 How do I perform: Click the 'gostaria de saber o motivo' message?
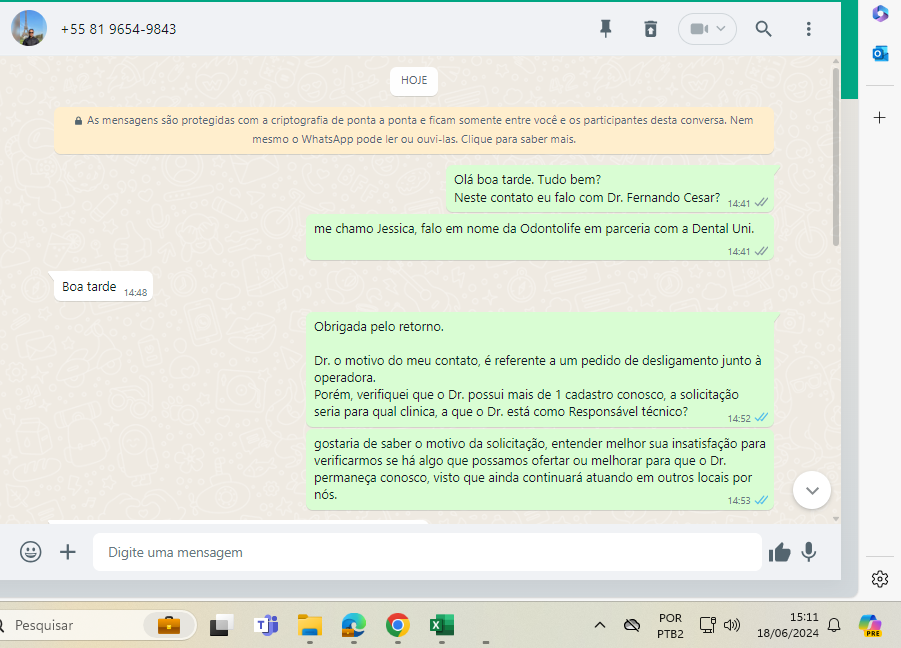pyautogui.click(x=540, y=469)
